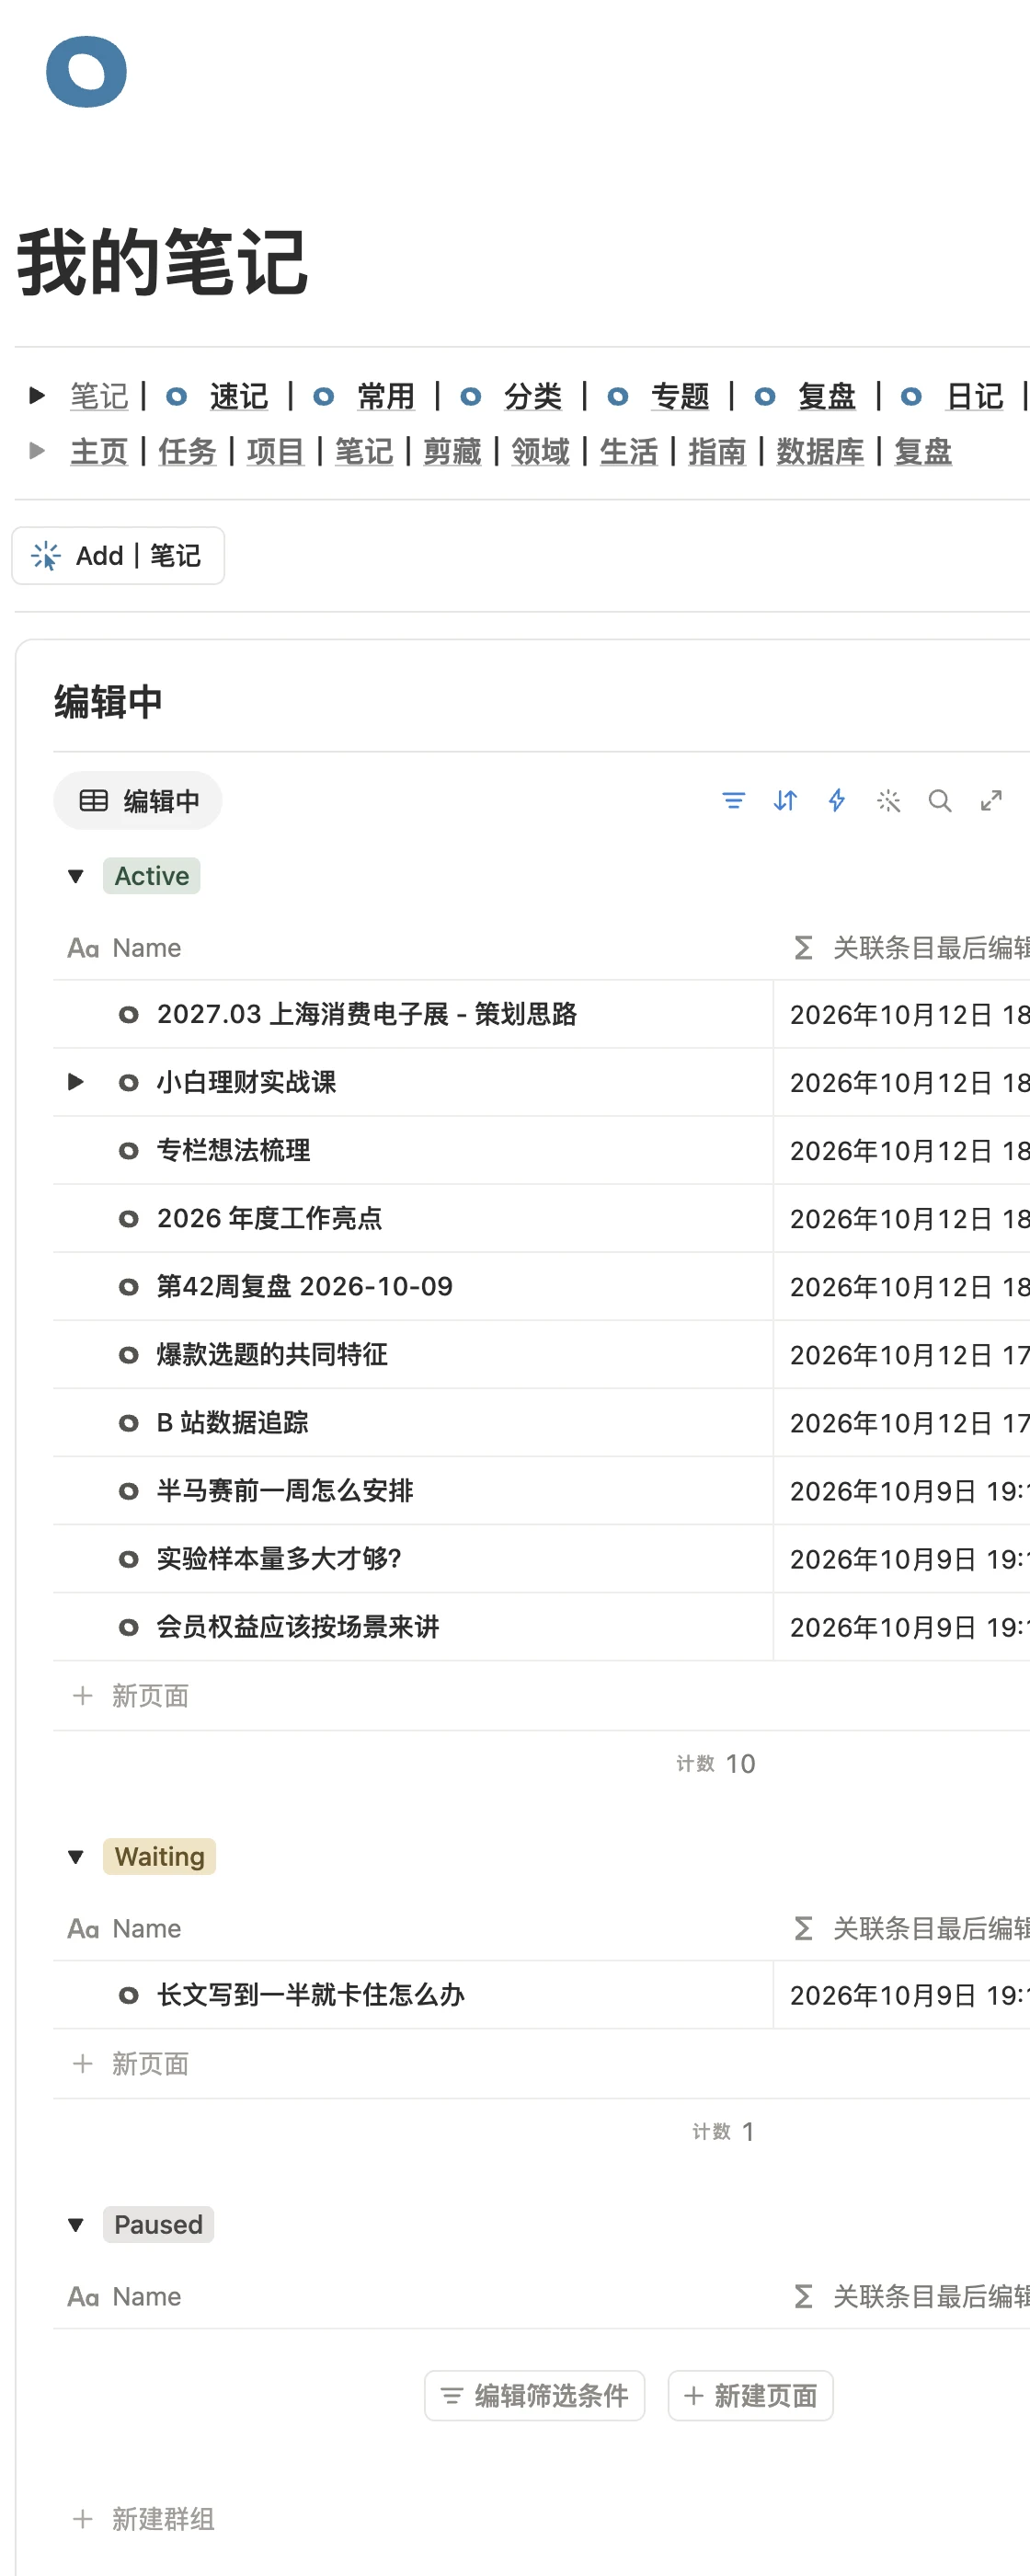
Task: Open database in full page with expand icon
Action: coord(991,801)
